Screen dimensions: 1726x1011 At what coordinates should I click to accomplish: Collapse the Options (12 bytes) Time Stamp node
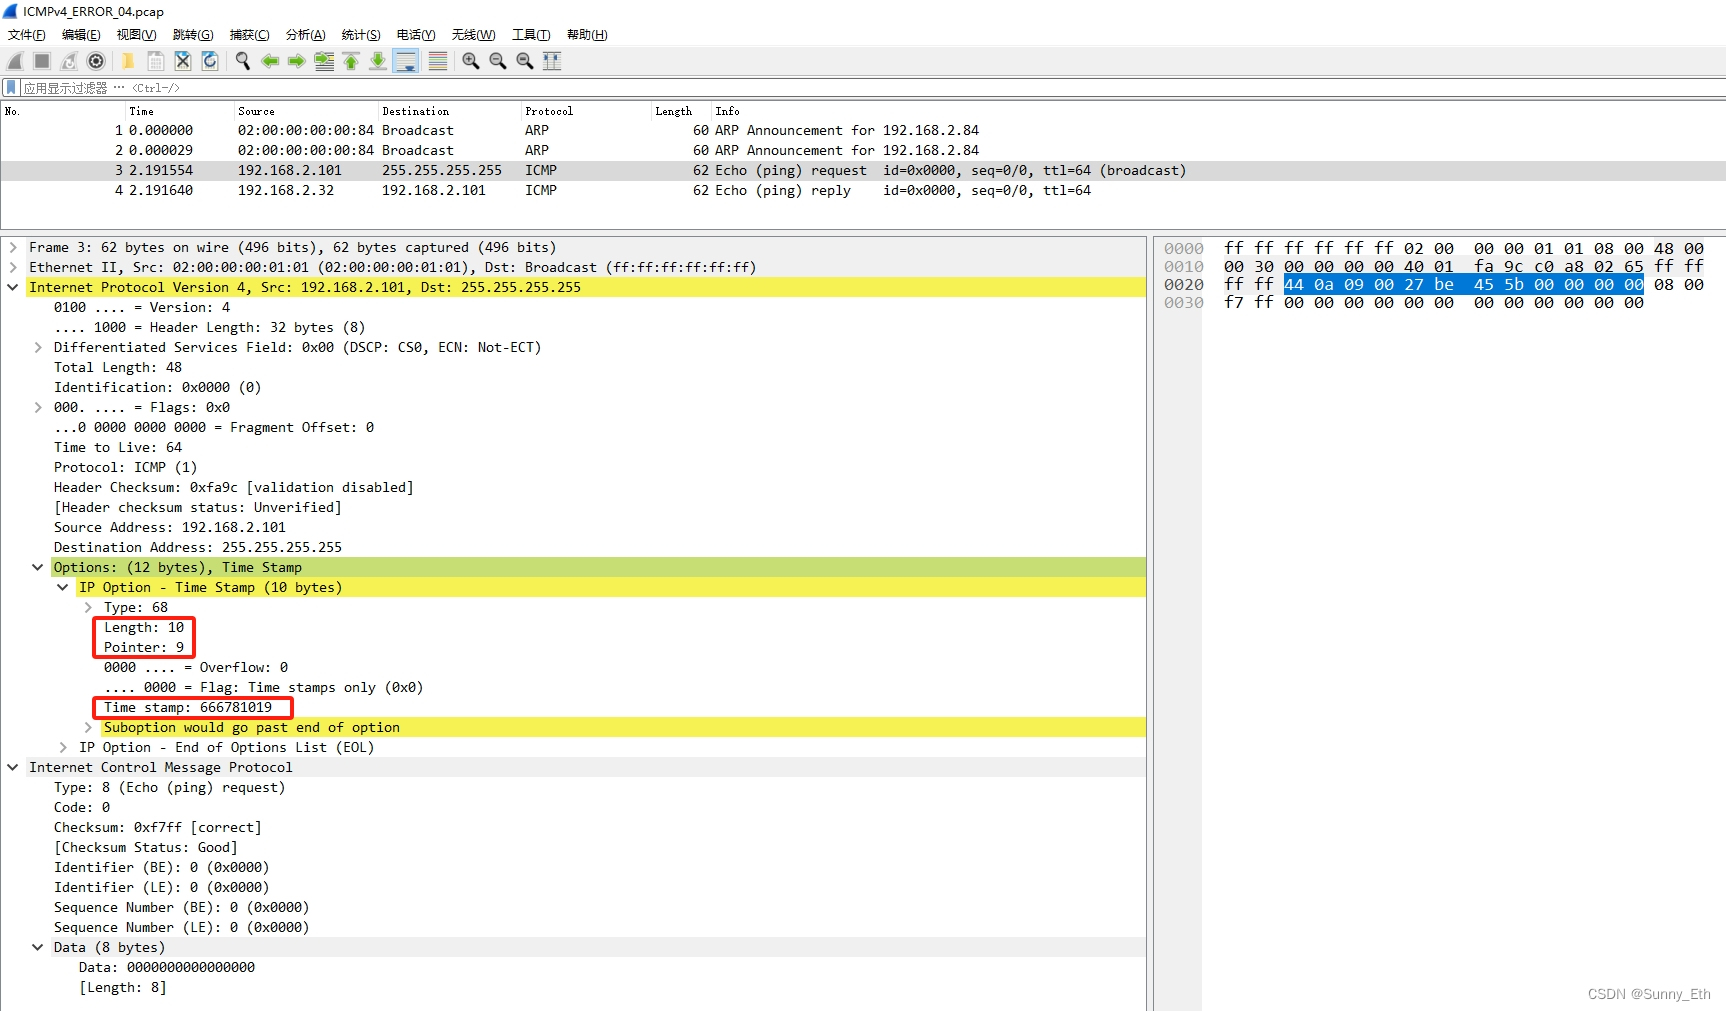37,567
